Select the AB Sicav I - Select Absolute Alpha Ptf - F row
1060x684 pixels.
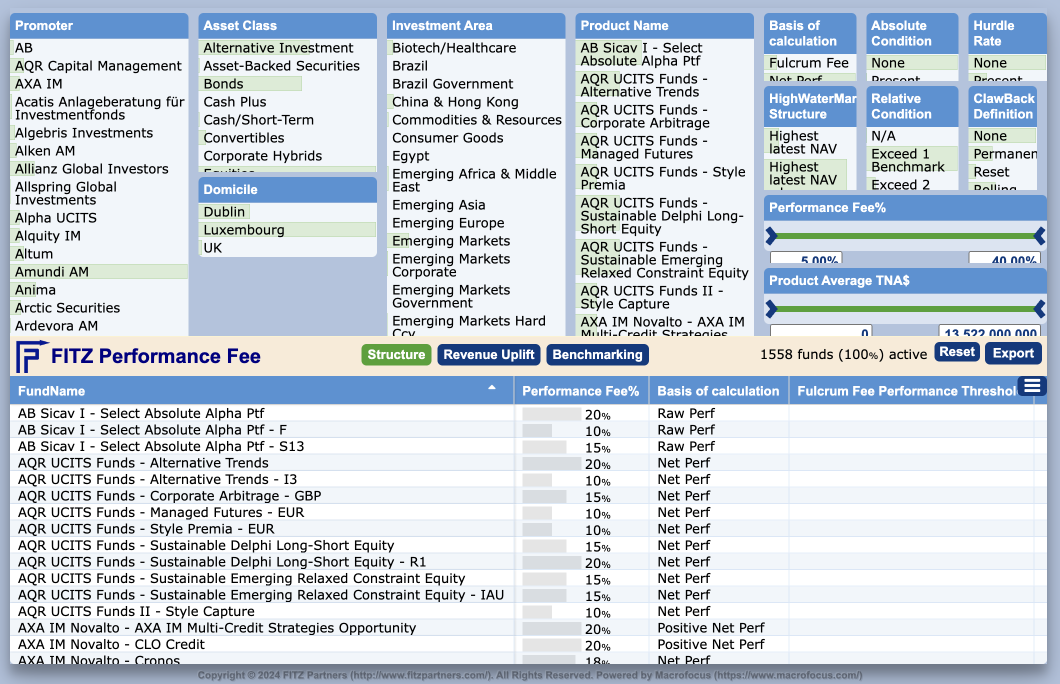coord(152,430)
